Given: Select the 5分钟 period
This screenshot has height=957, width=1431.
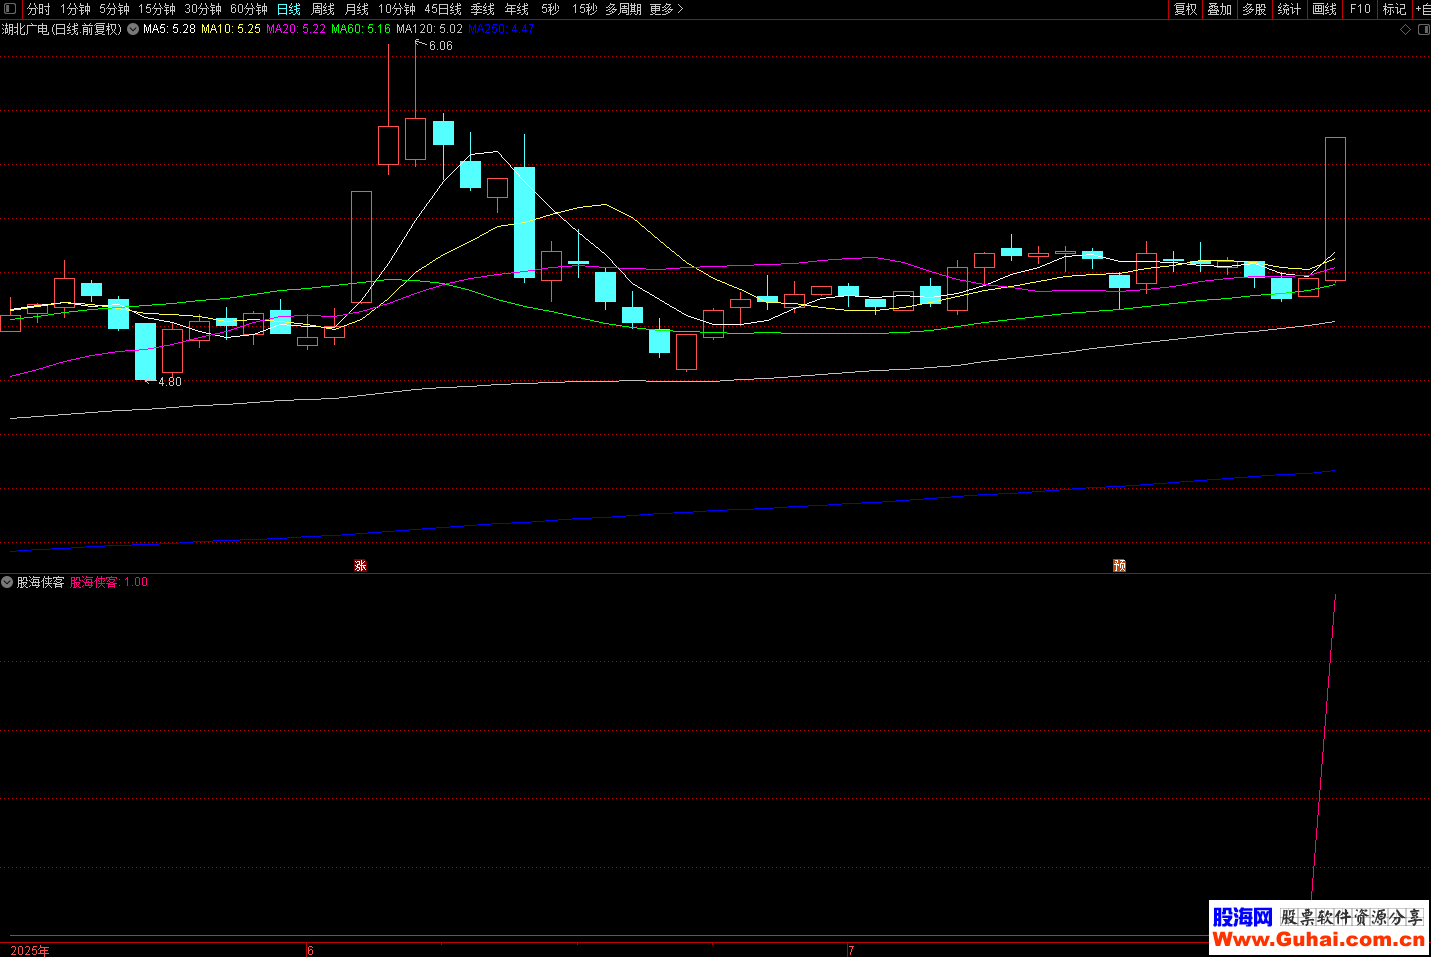Looking at the screenshot, I should point(114,9).
